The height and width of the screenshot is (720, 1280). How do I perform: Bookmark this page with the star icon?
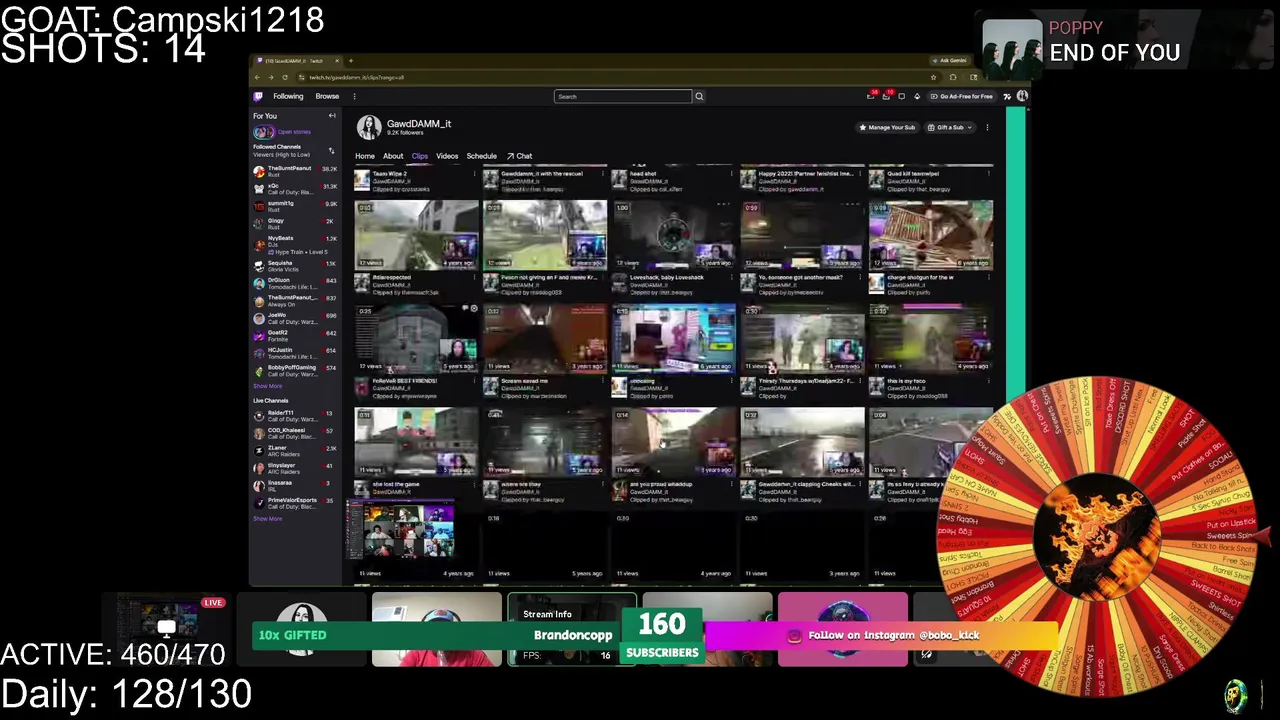click(x=933, y=77)
